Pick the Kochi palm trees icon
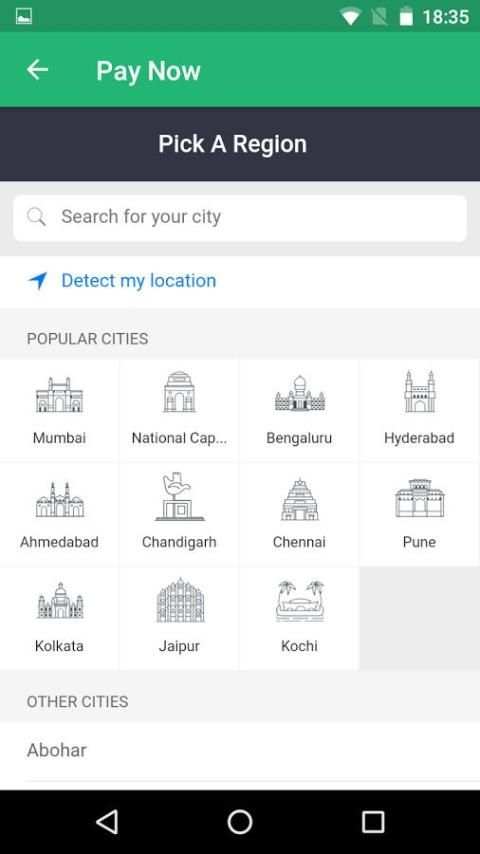The width and height of the screenshot is (480, 854). pos(299,601)
